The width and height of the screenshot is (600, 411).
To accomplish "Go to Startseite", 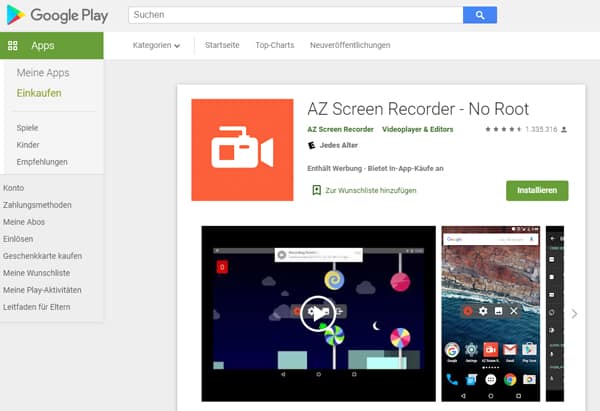I will click(222, 45).
